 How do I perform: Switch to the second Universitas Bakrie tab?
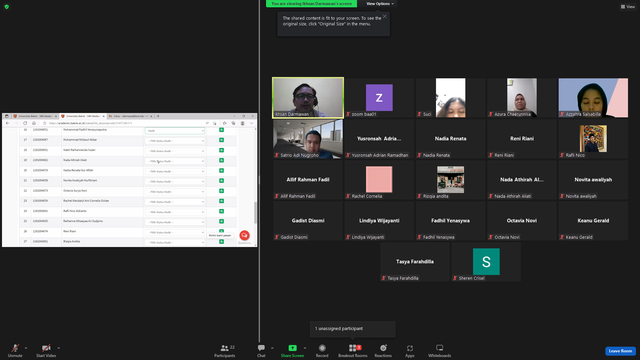coord(83,116)
